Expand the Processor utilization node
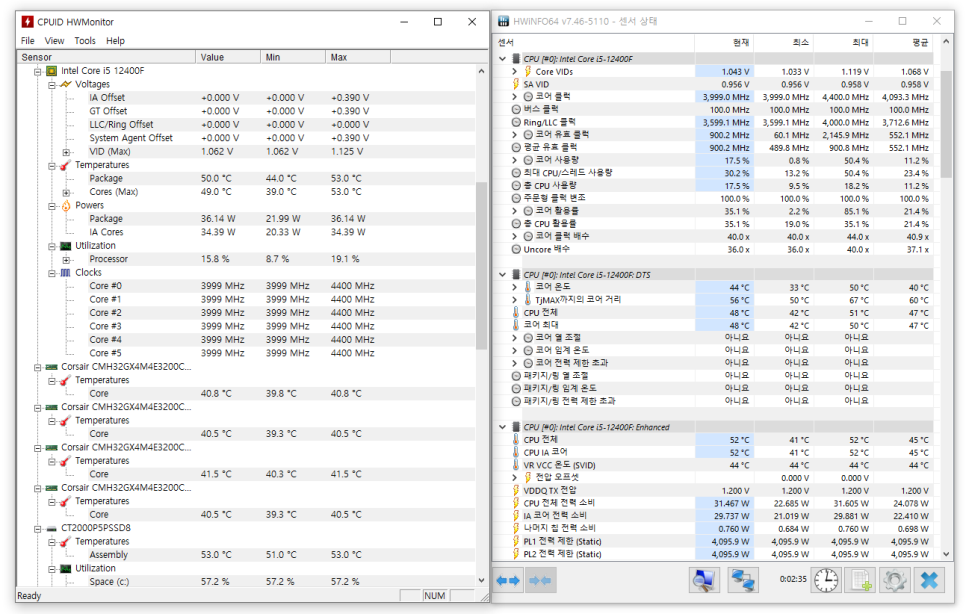Viewport: 966px width, 614px height. pos(66,259)
